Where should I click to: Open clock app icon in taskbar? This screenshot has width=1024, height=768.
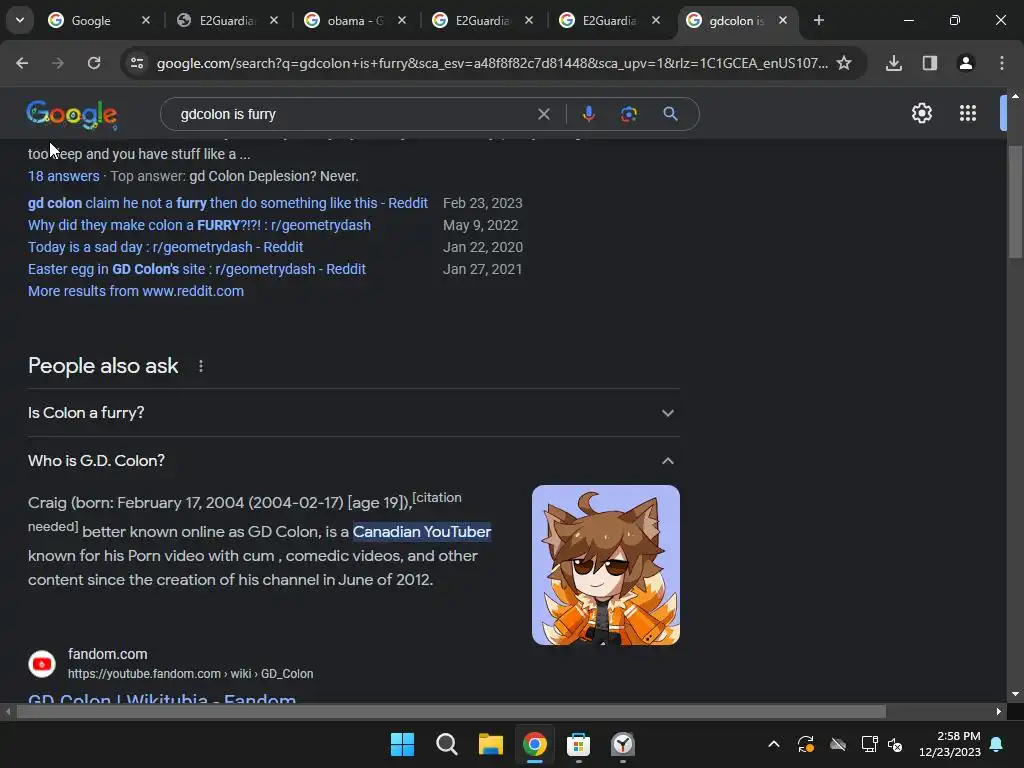[622, 744]
